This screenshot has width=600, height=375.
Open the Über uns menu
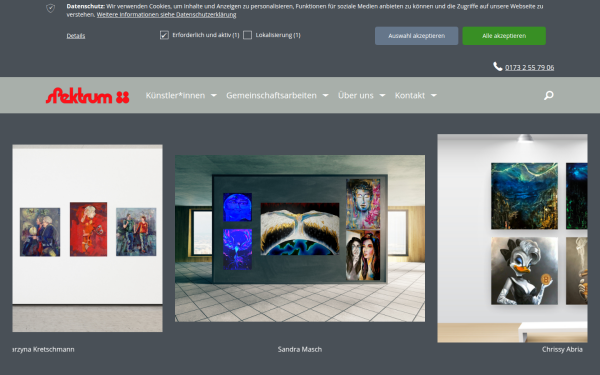[x=355, y=95]
